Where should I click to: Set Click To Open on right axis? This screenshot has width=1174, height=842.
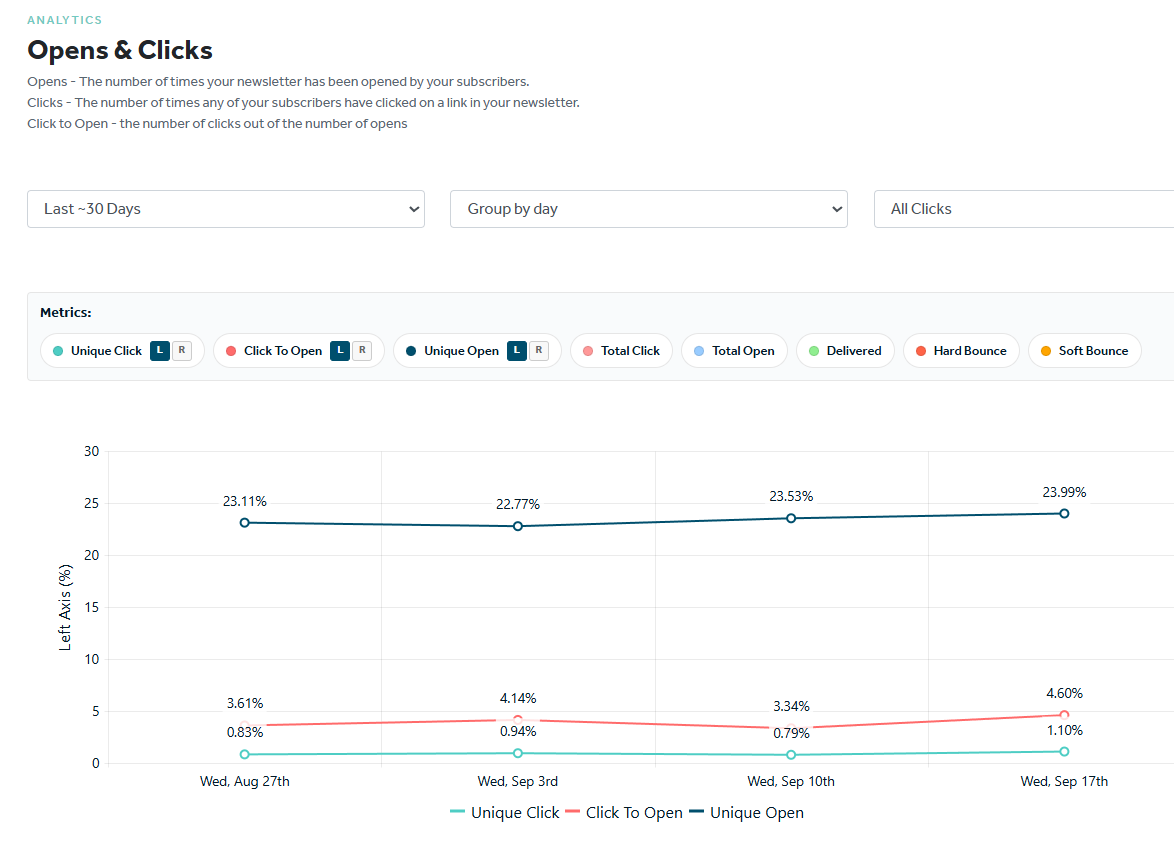362,350
